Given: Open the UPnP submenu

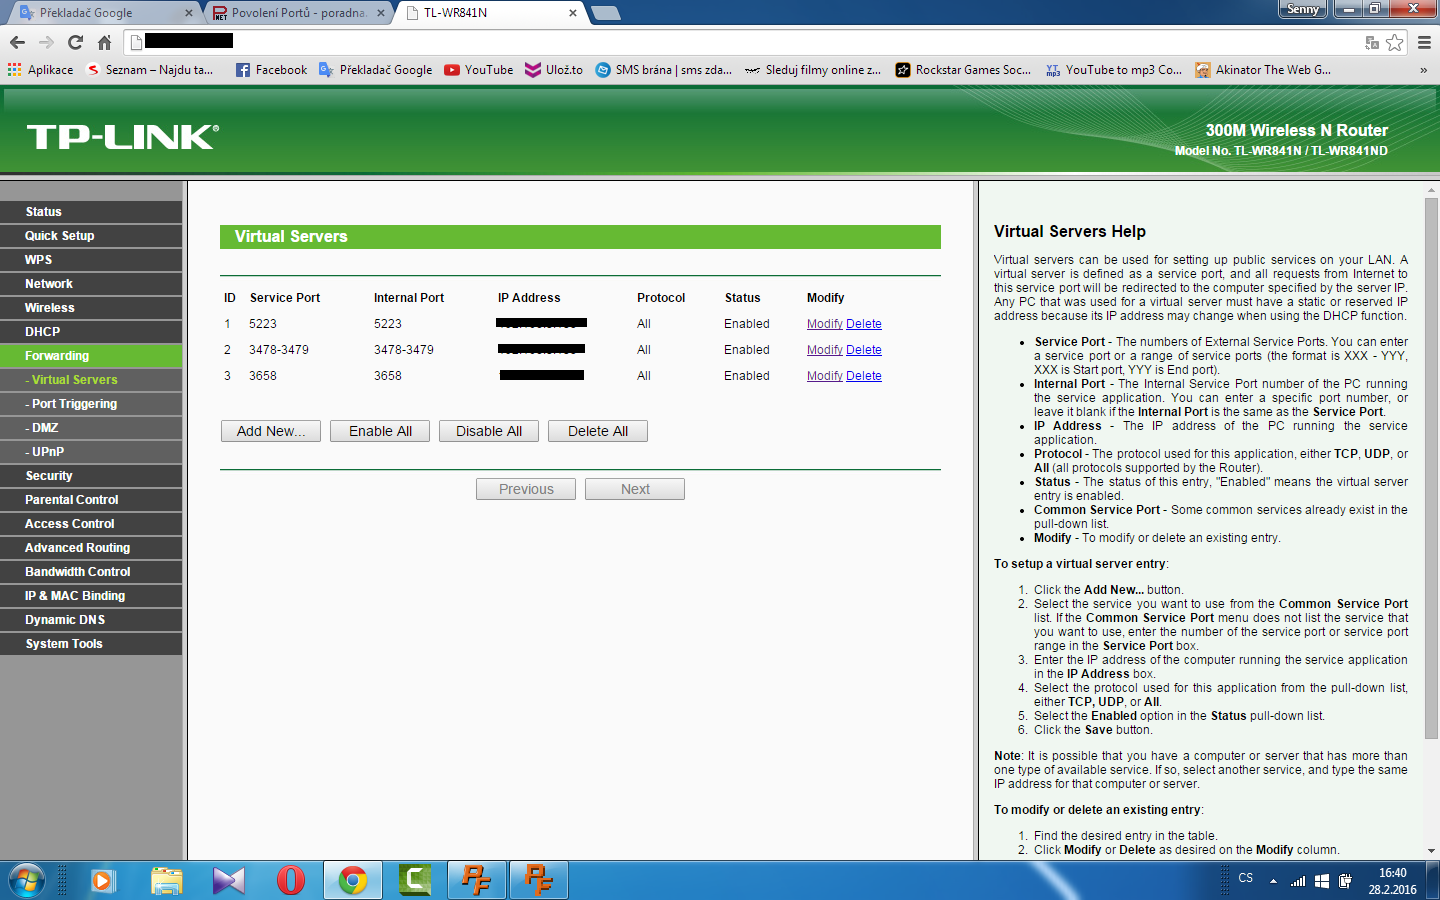Looking at the screenshot, I should pos(91,452).
